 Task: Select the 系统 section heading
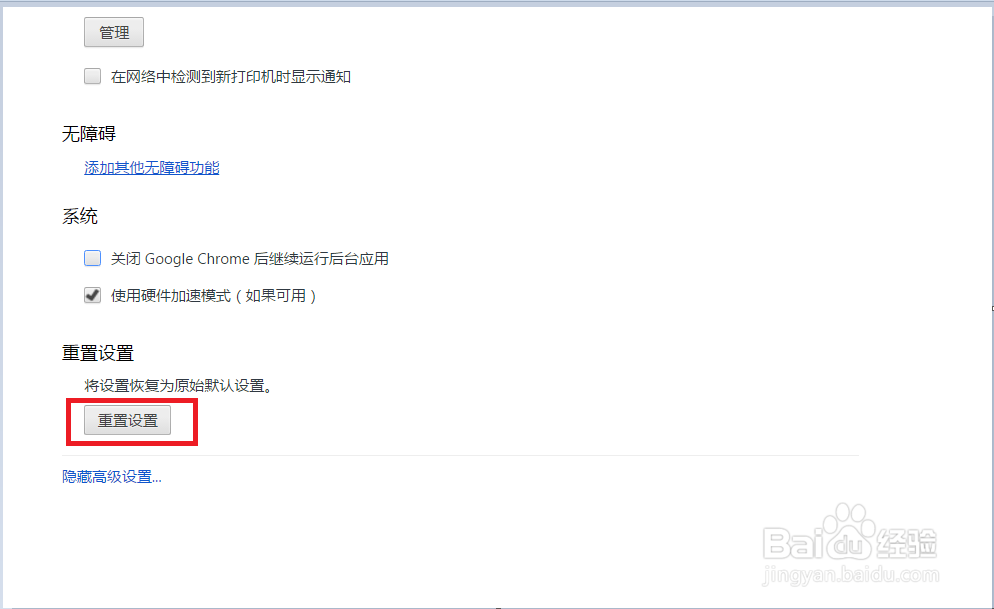(80, 216)
